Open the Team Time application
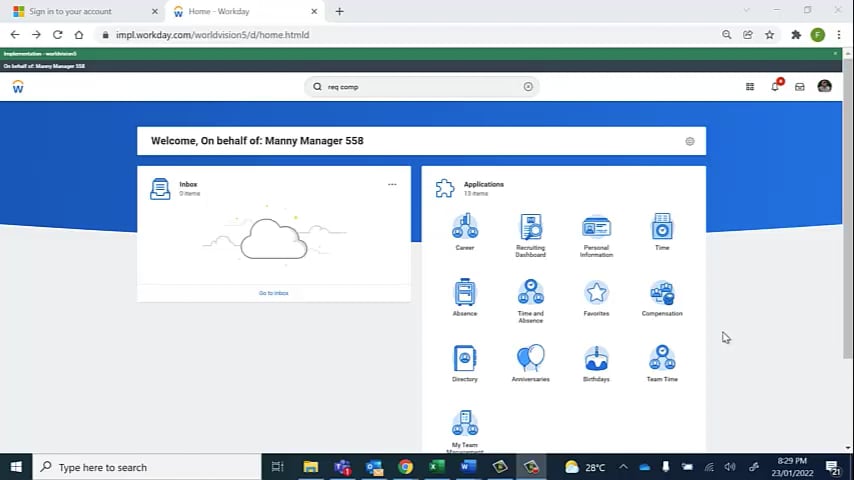 pyautogui.click(x=662, y=363)
